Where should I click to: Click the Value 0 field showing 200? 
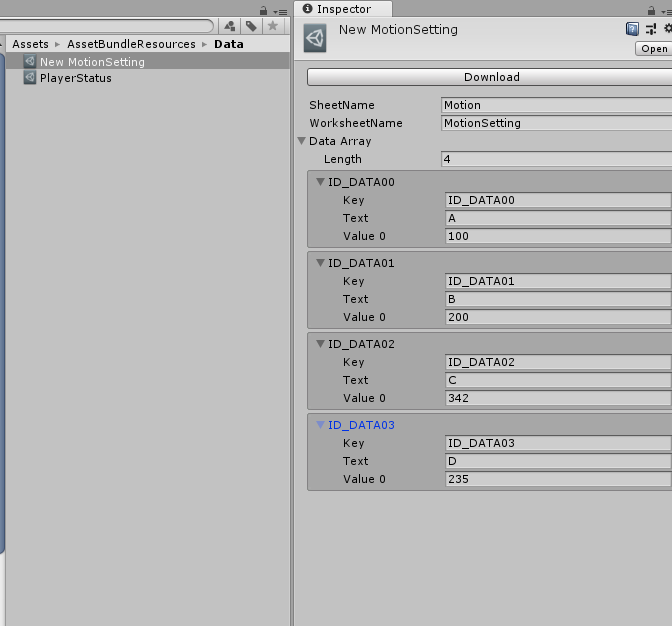(x=558, y=317)
